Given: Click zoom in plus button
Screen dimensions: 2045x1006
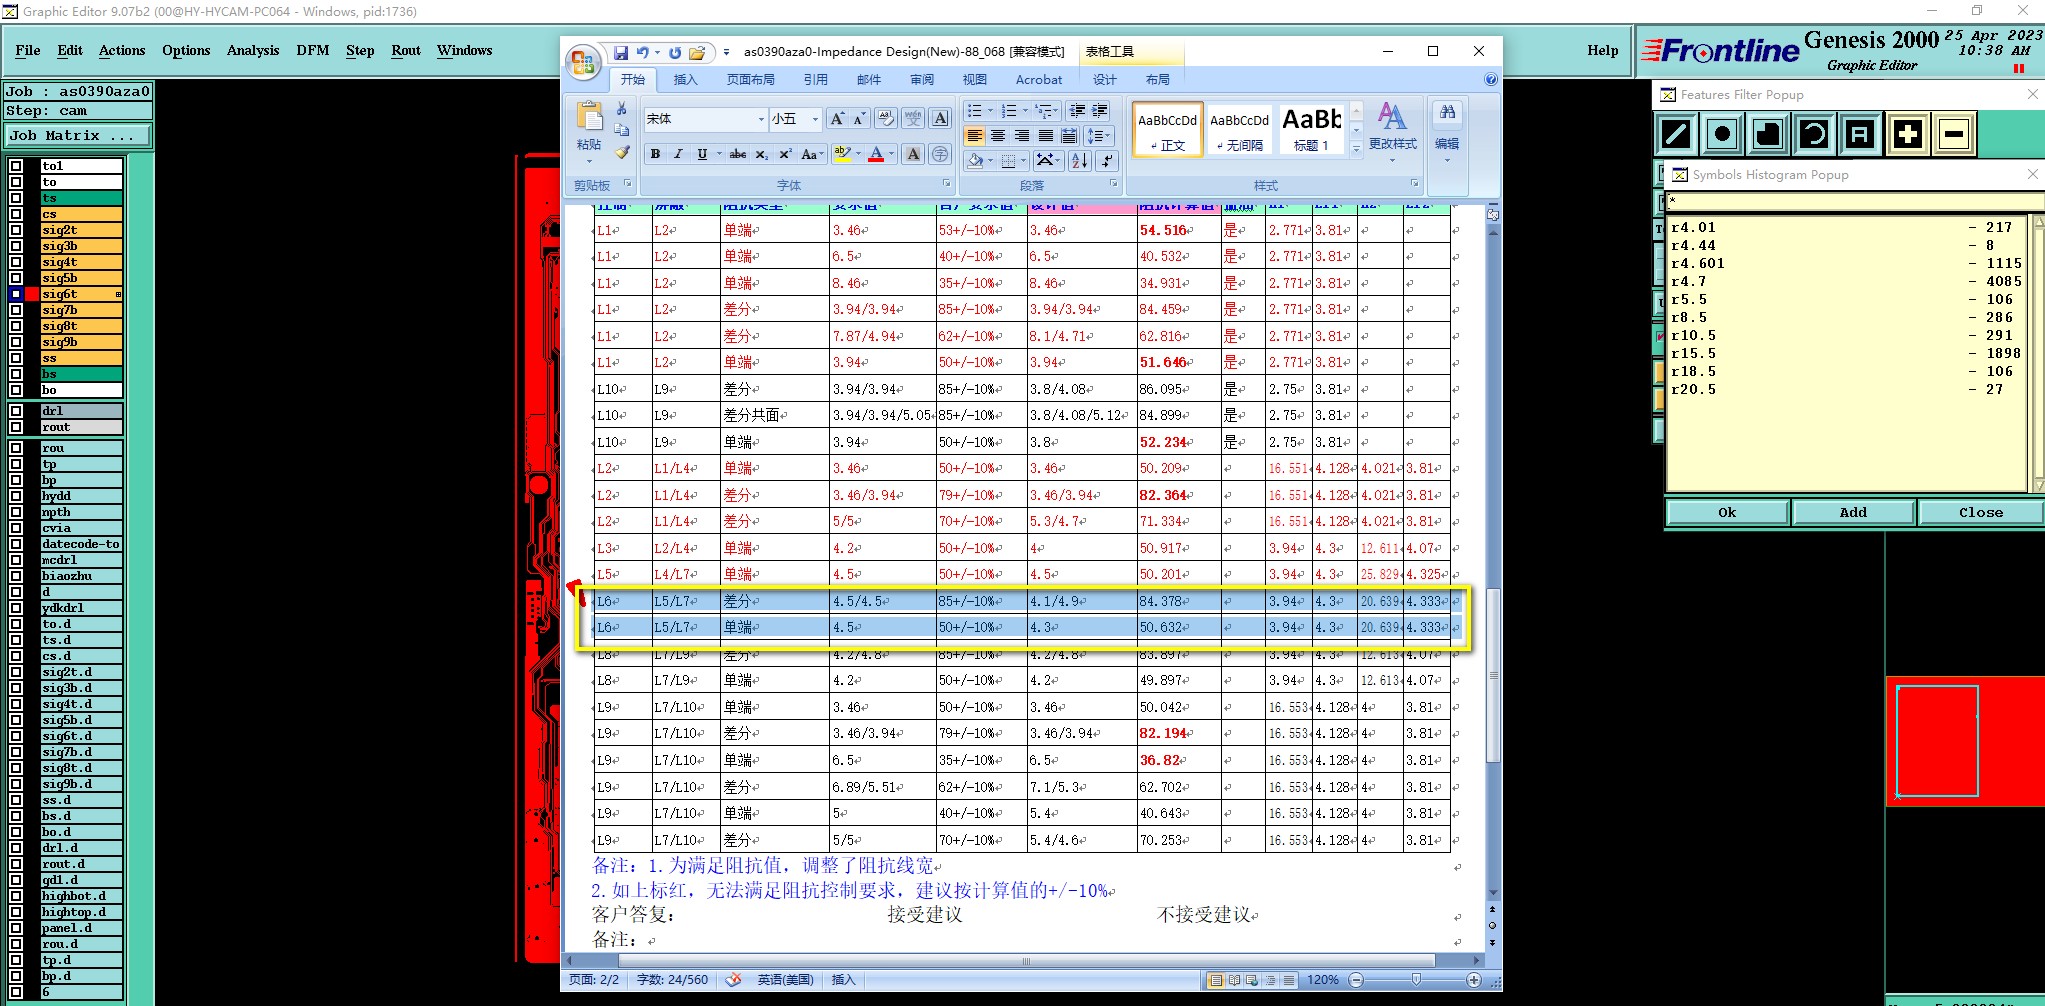Looking at the screenshot, I should (1474, 980).
